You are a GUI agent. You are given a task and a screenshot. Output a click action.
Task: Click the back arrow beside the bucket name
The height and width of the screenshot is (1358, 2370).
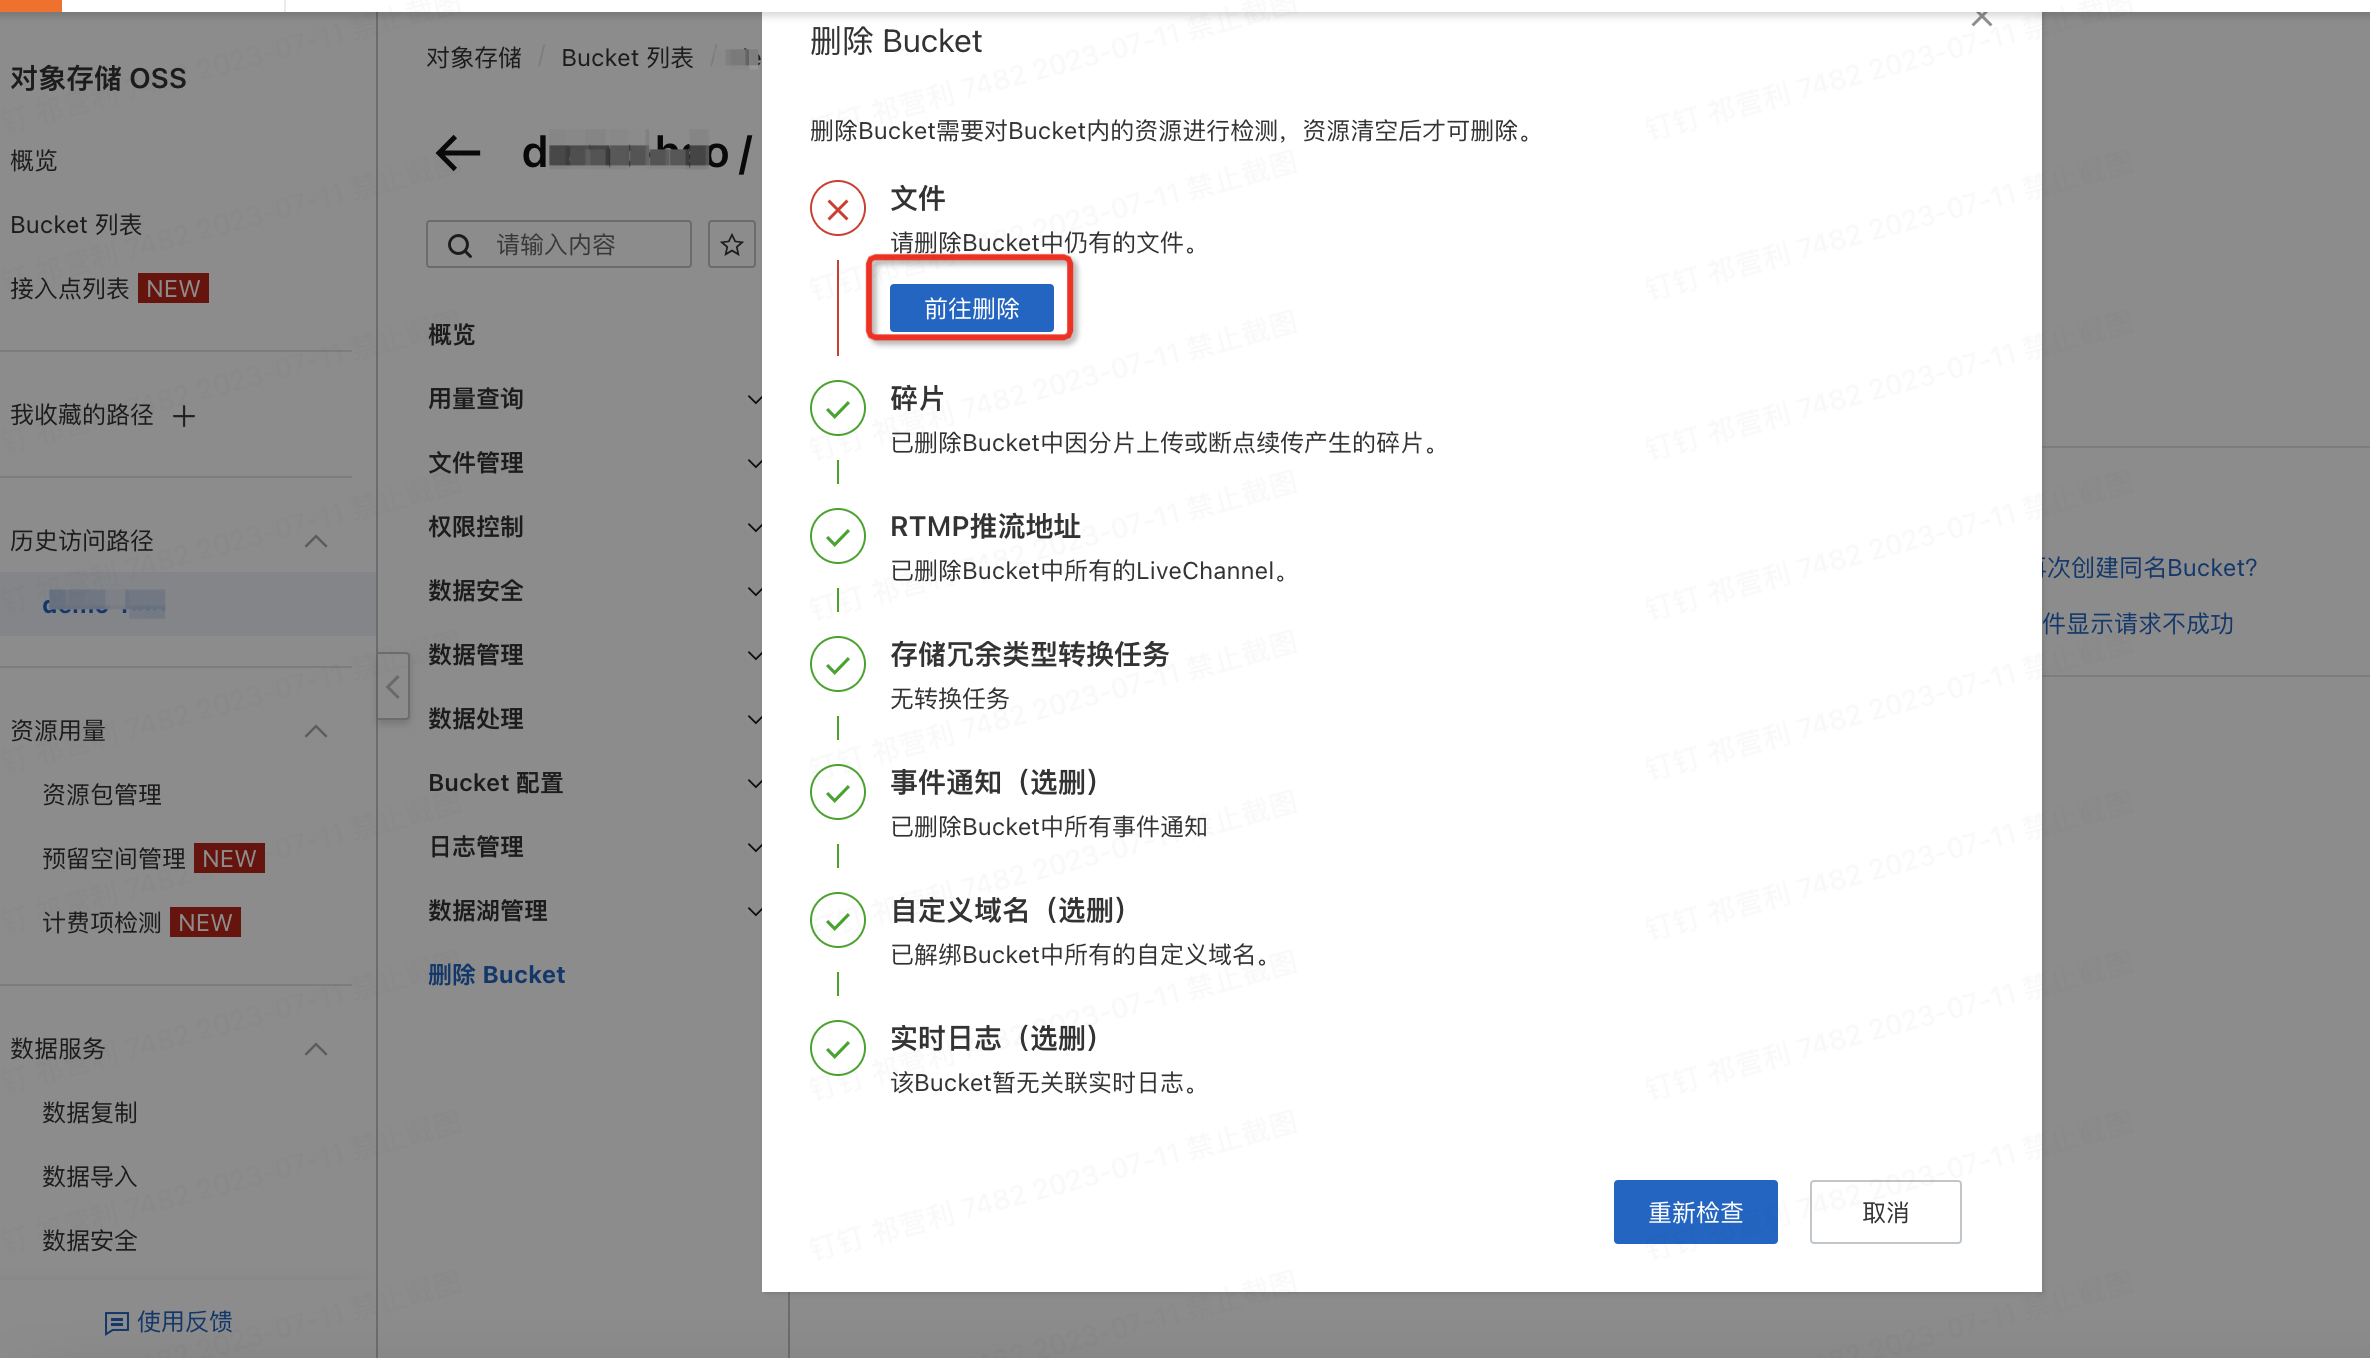(458, 153)
